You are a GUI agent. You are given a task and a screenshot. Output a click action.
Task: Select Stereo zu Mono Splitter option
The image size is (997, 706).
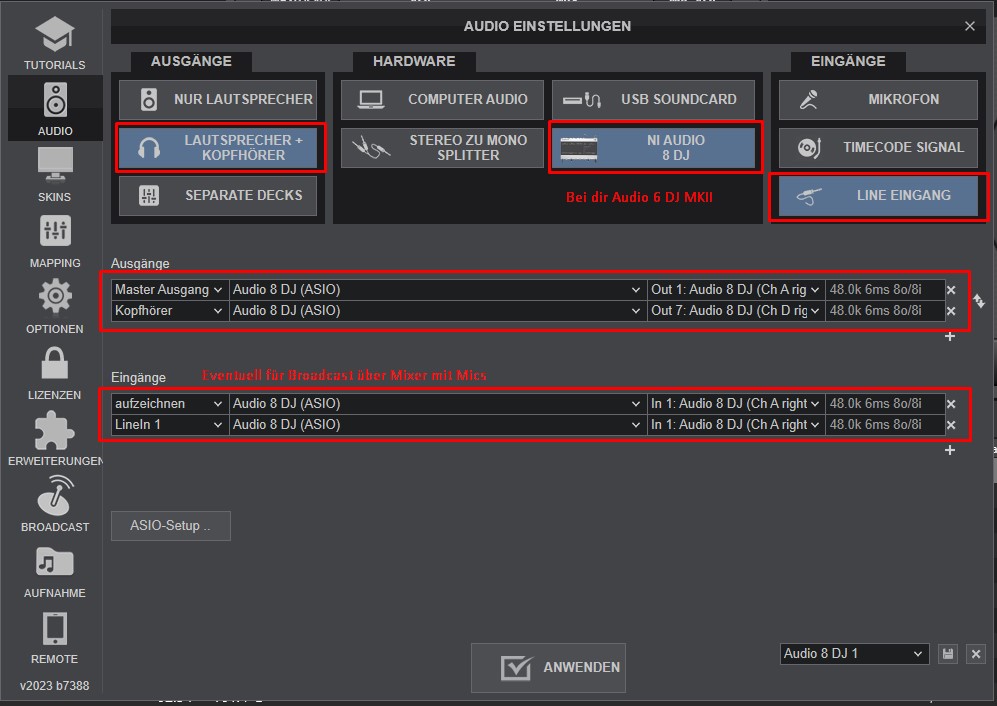point(442,148)
